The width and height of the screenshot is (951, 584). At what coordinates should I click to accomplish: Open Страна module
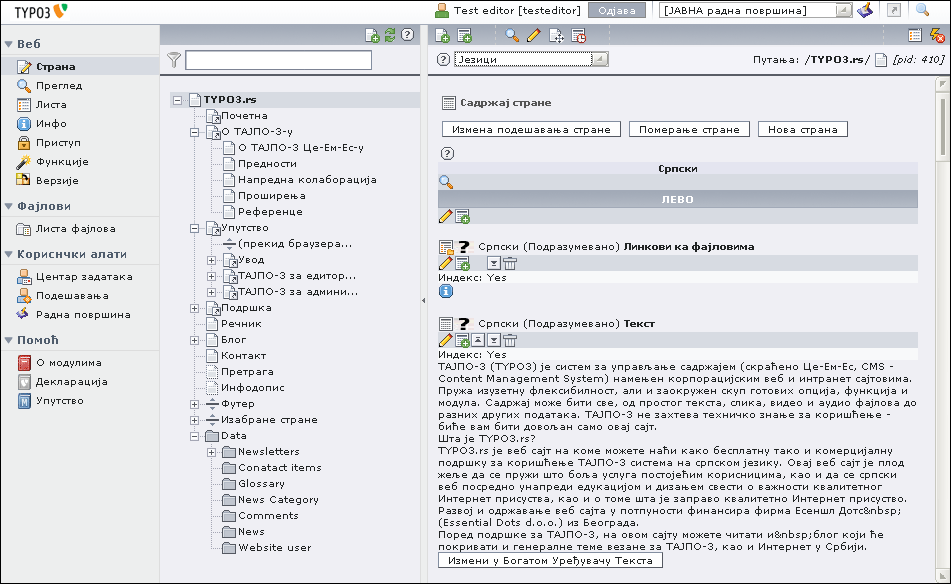[x=55, y=67]
